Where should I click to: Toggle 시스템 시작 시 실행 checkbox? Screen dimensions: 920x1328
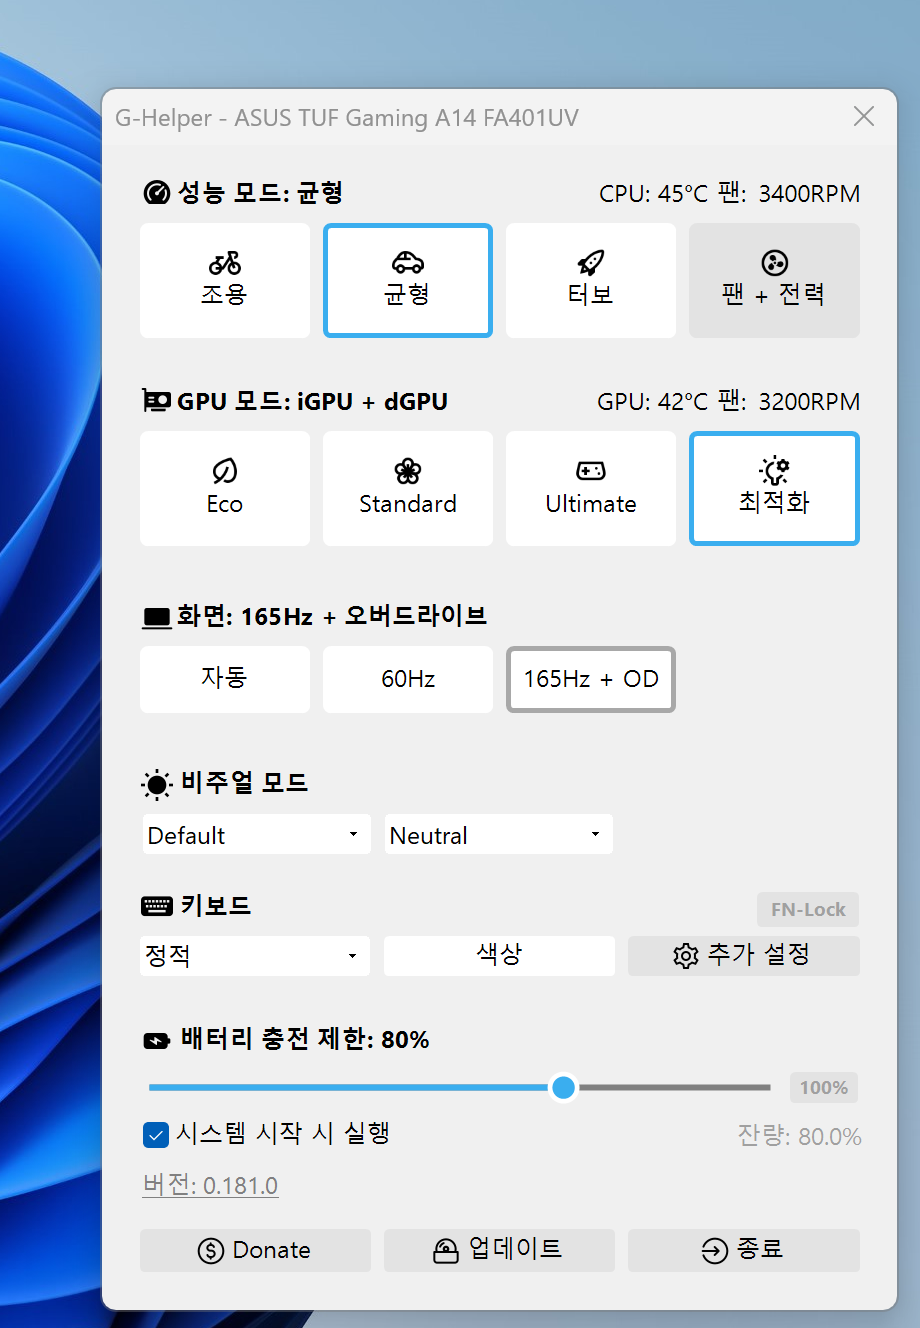[x=156, y=1135]
